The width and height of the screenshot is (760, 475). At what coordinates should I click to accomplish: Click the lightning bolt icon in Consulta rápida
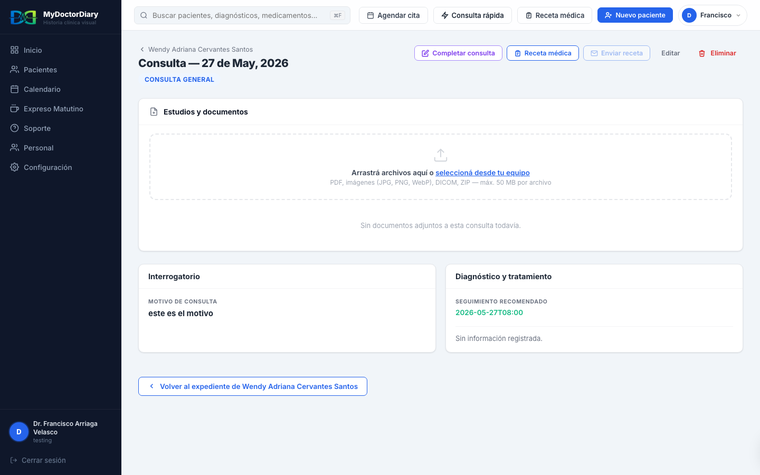[x=444, y=16]
